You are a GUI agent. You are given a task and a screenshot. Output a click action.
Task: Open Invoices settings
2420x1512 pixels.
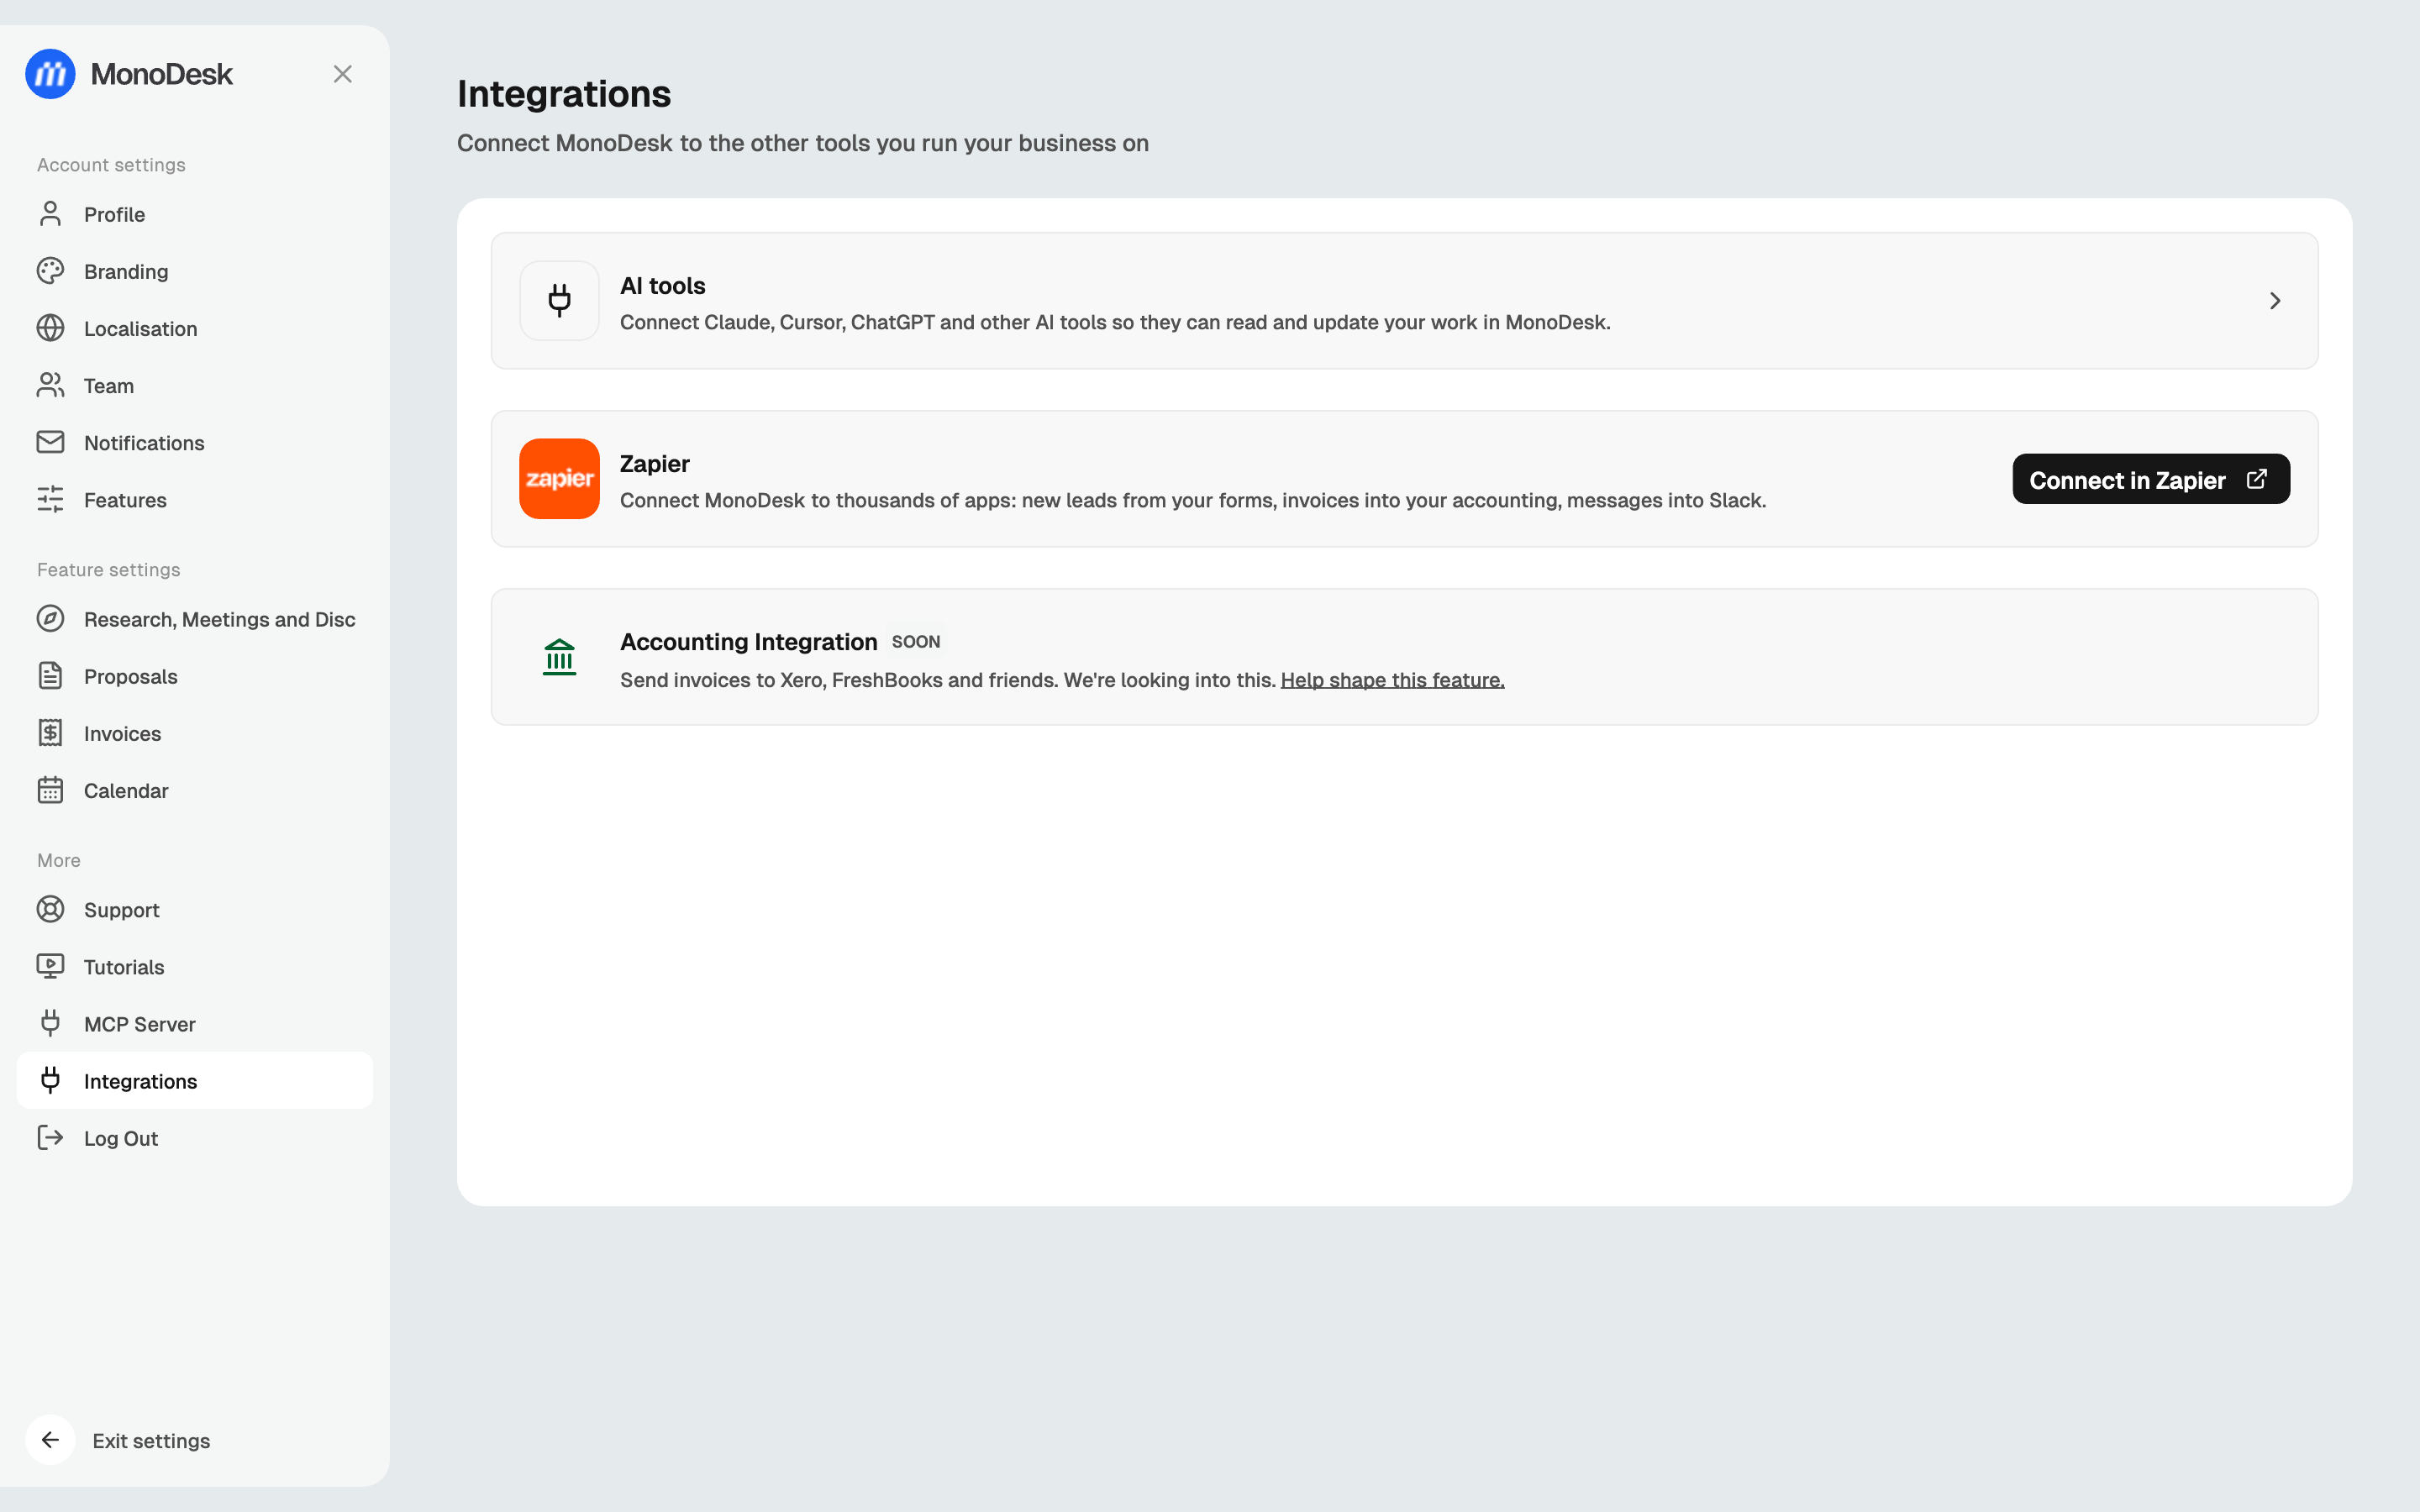[x=195, y=733]
